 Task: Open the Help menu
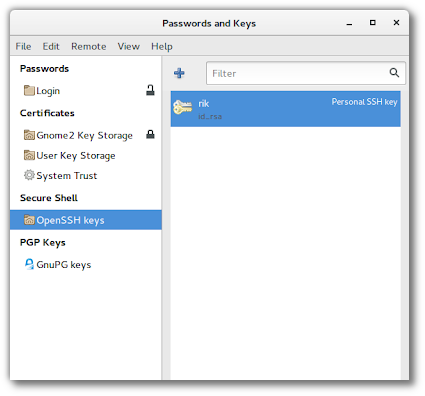click(162, 46)
